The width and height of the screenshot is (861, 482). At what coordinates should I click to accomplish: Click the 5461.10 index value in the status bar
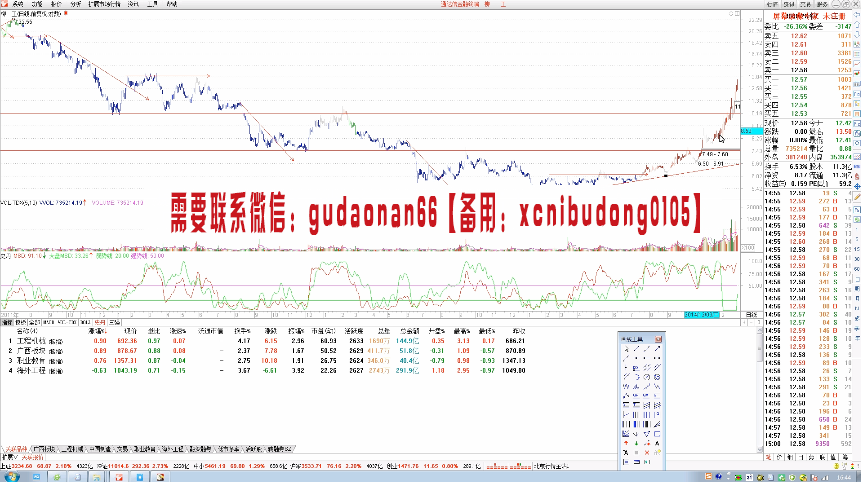215,466
